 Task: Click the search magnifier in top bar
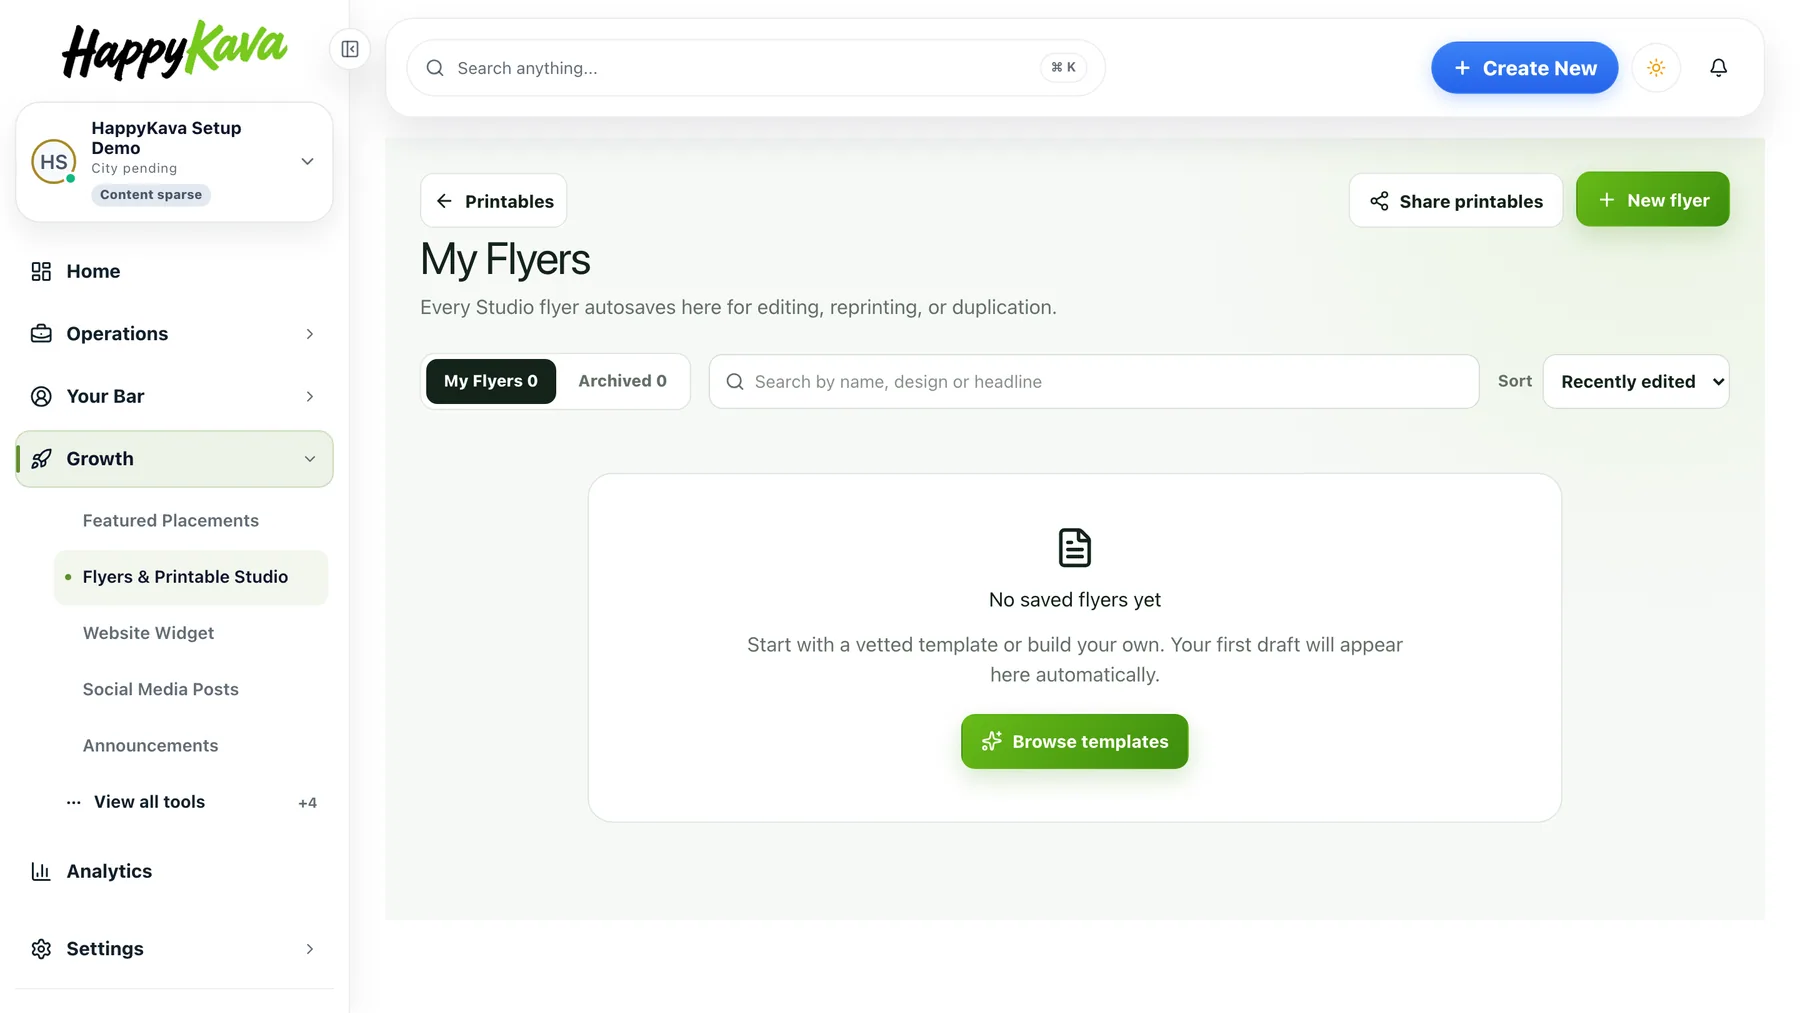point(435,68)
